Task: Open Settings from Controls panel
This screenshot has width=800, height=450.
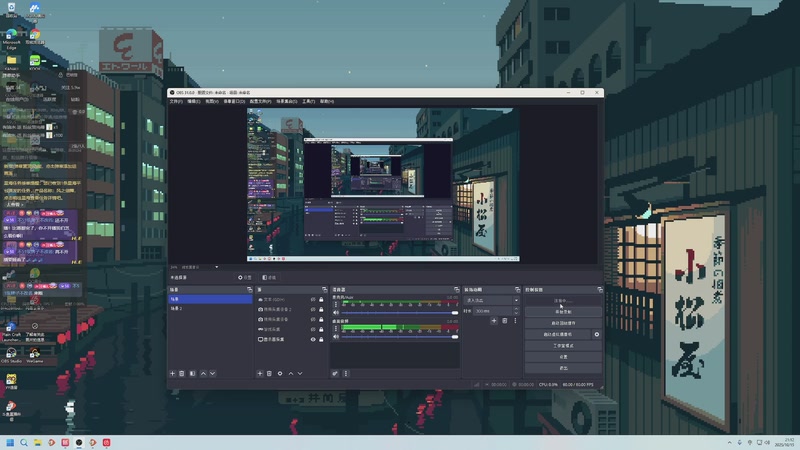Action: click(563, 357)
